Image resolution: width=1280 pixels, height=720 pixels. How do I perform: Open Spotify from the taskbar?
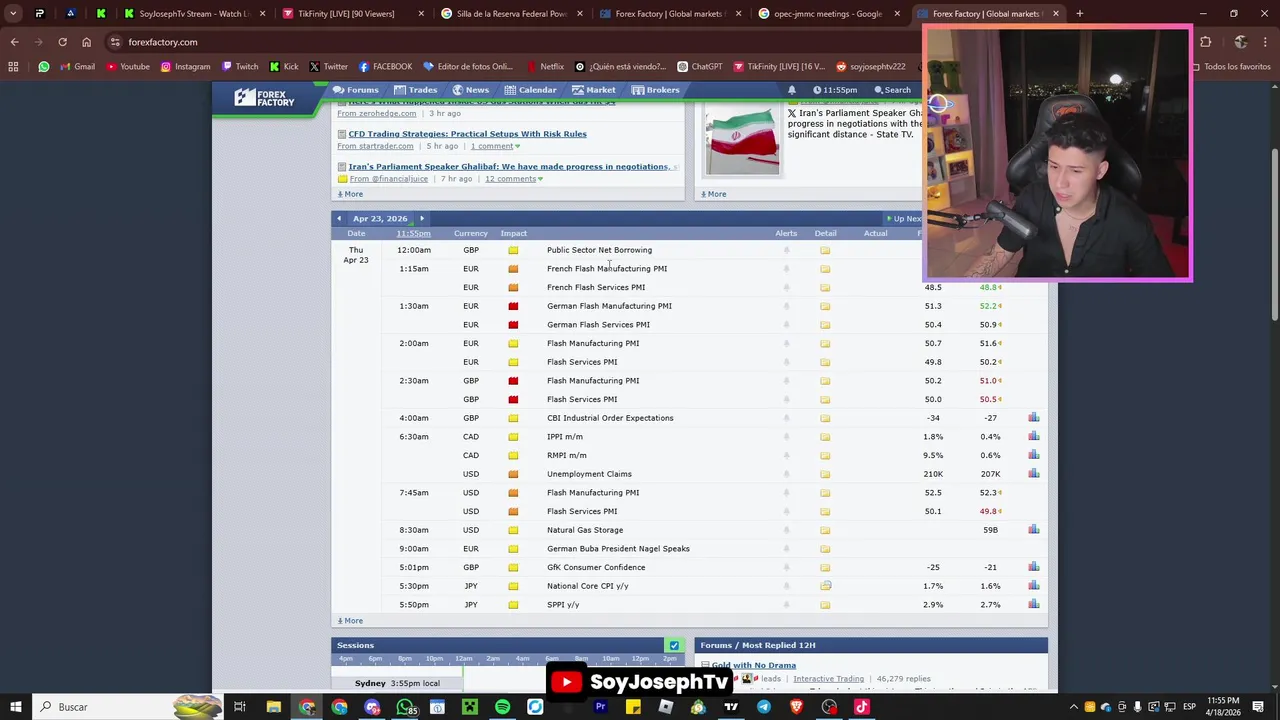click(x=502, y=707)
